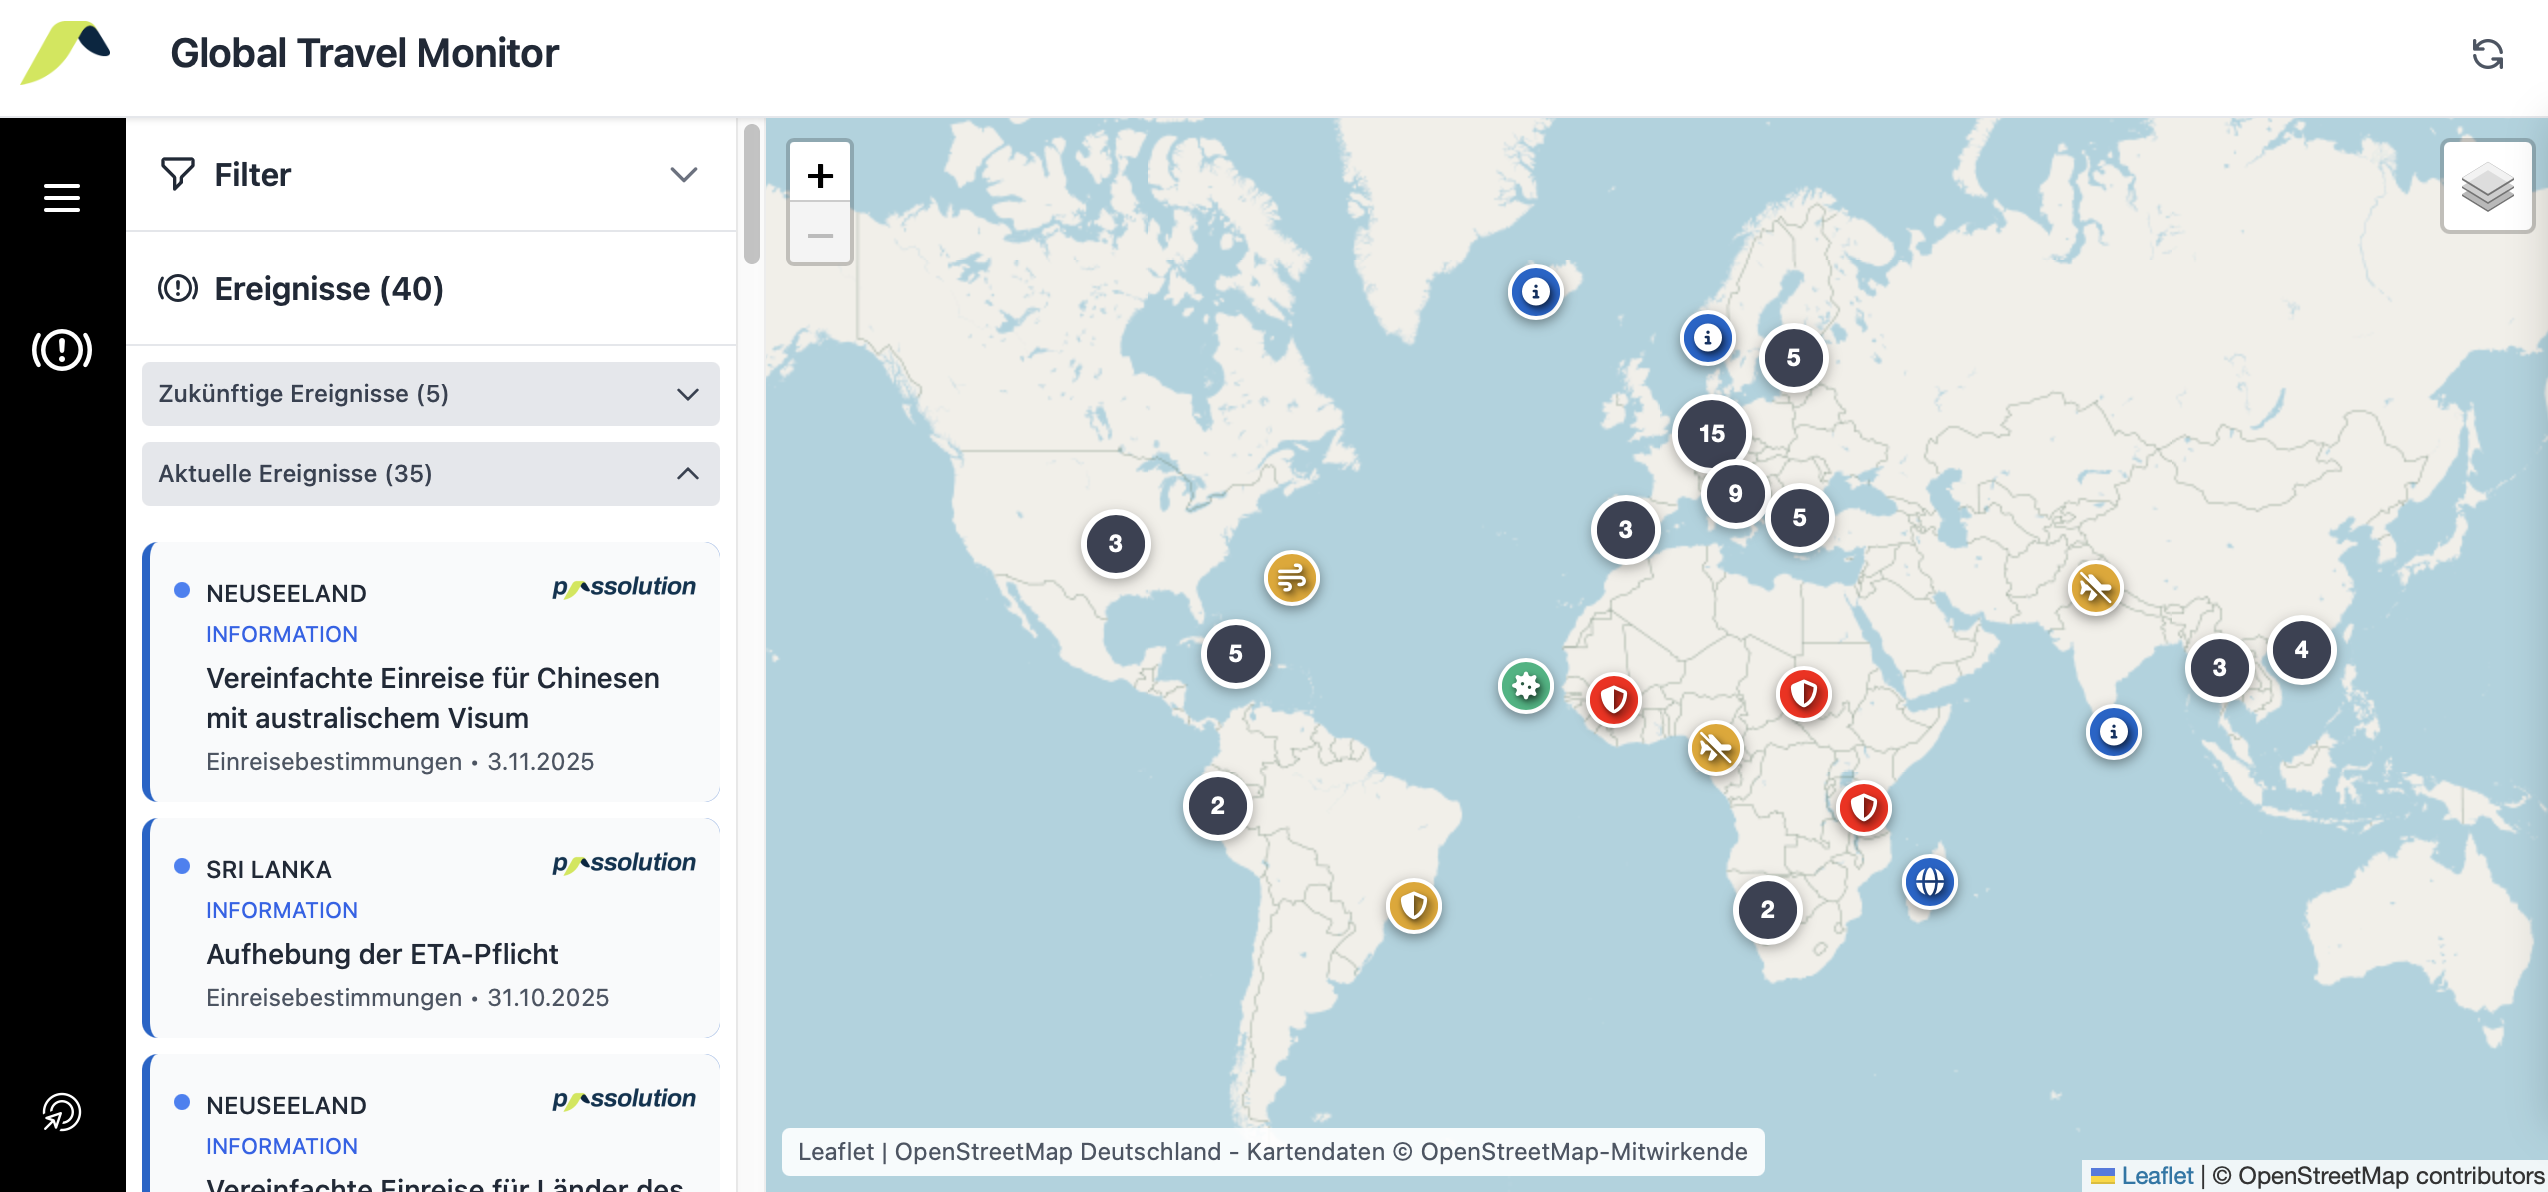Click the info marker over Iceland
The image size is (2548, 1192).
coord(1535,292)
